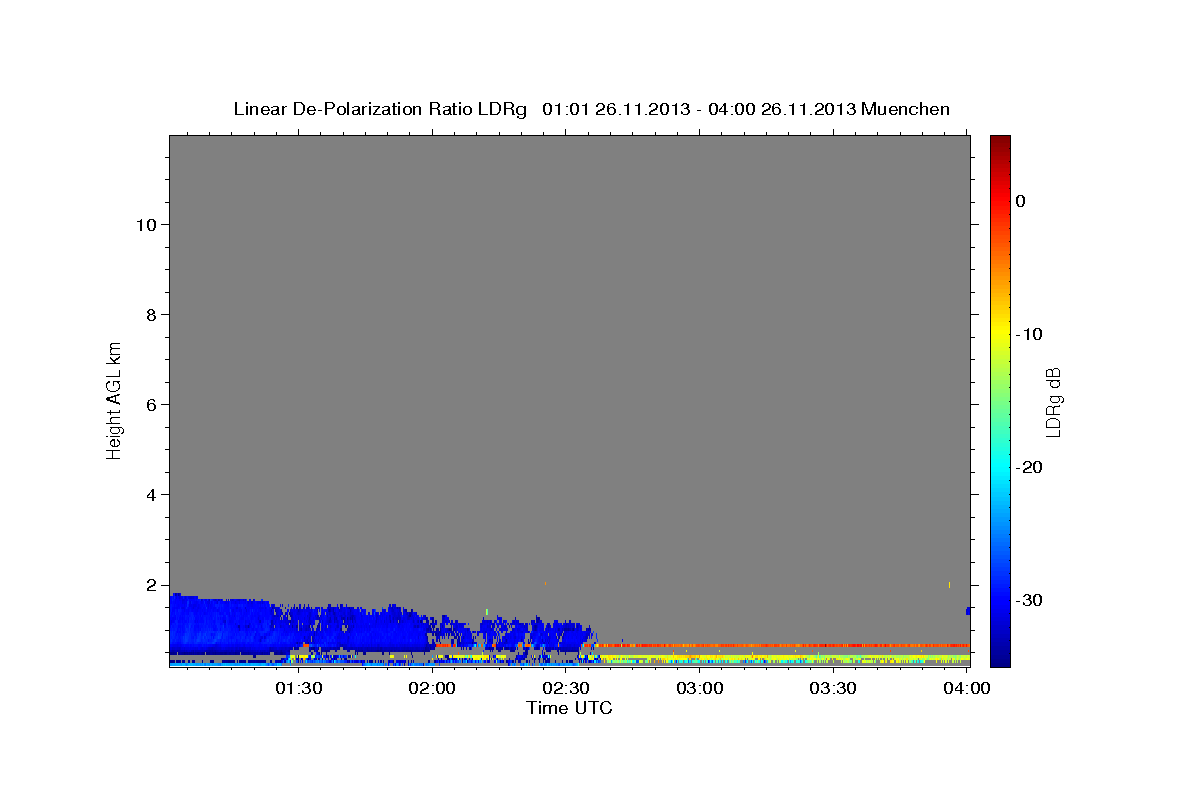Click the small blue echo near 04:00
The height and width of the screenshot is (800, 1200).
pyautogui.click(x=968, y=610)
